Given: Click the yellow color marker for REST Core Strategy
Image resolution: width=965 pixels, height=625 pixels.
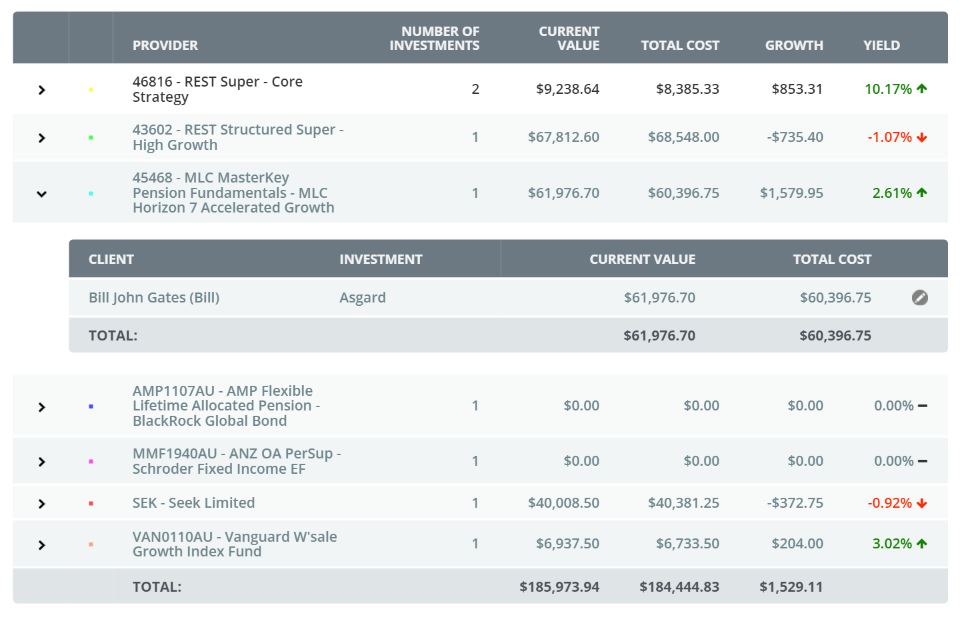Looking at the screenshot, I should point(91,90).
